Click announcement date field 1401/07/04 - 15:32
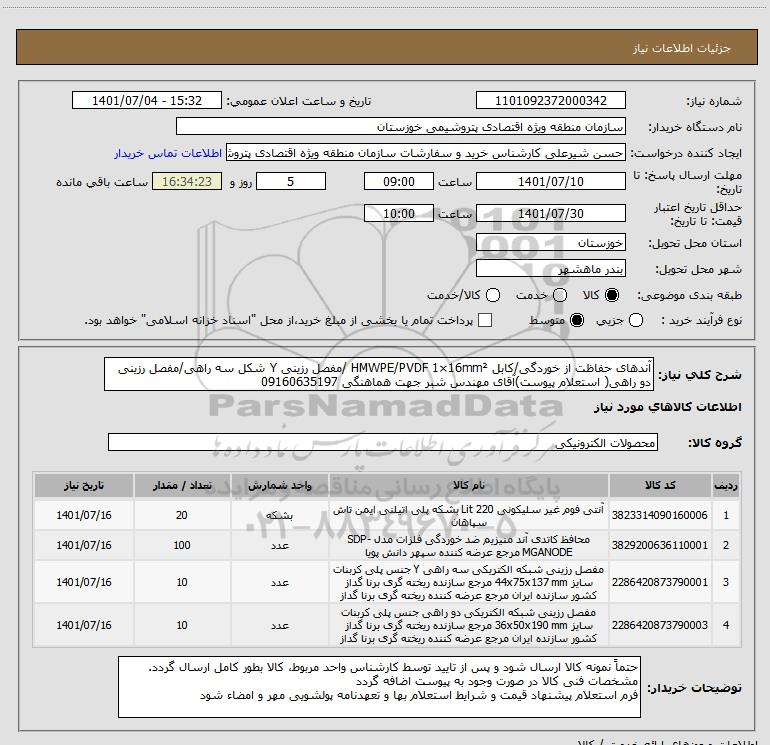This screenshot has width=770, height=745. 147,100
